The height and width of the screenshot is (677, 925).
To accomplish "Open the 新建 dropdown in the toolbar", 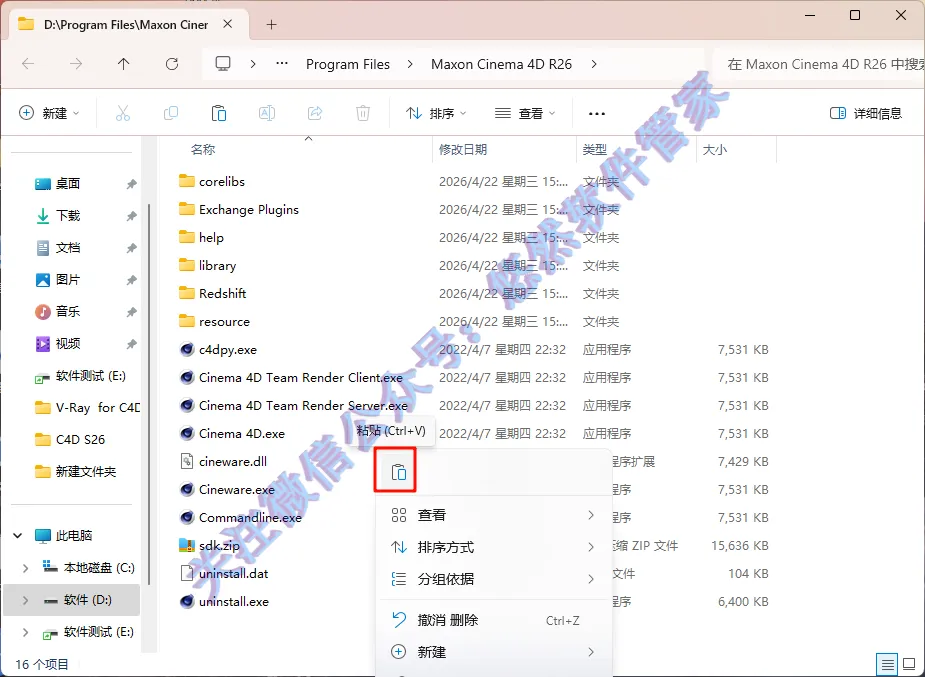I will 50,113.
